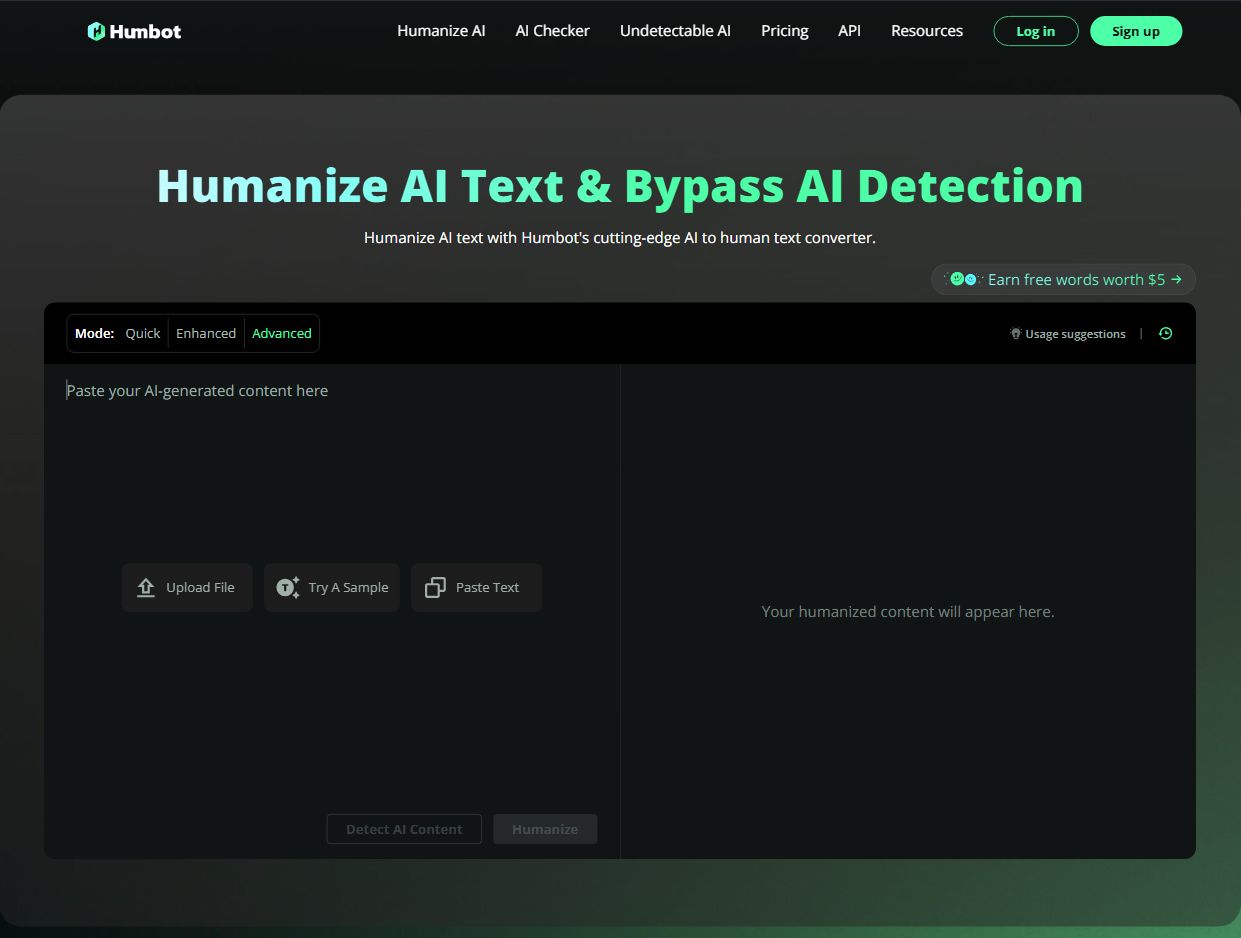Click the Detect AI Content button

404,829
